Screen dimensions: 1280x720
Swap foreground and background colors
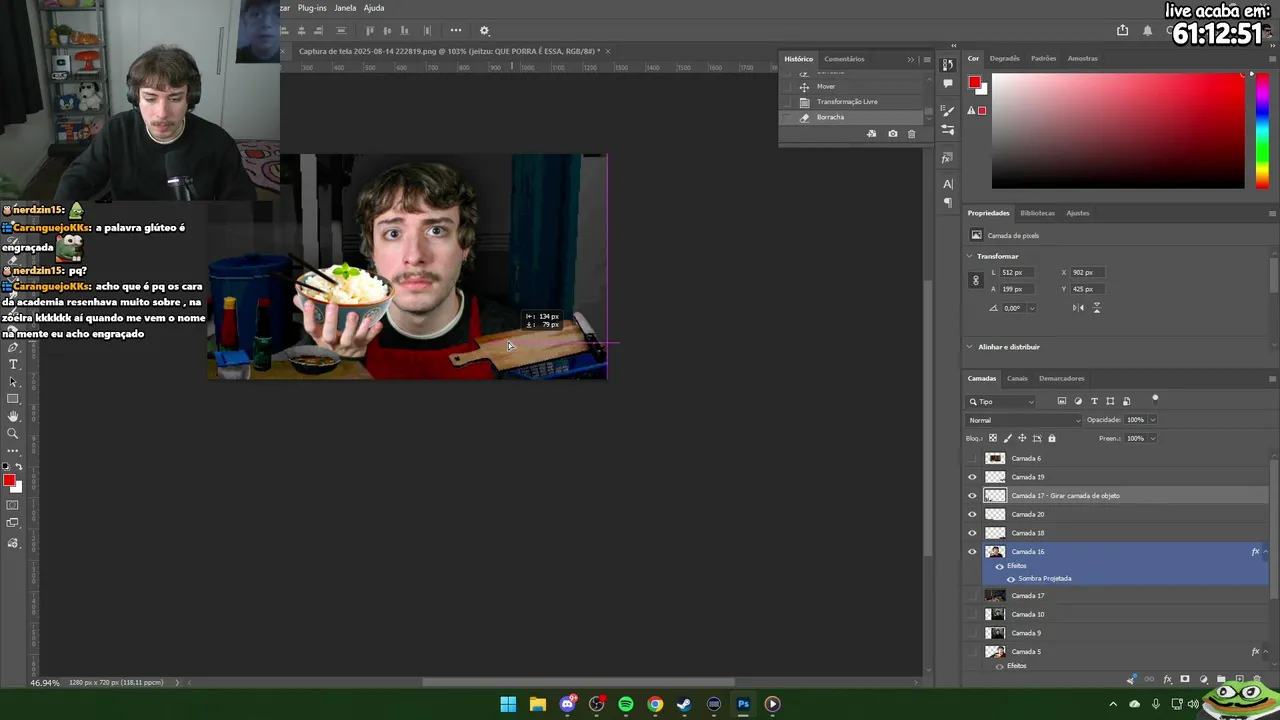pos(18,467)
